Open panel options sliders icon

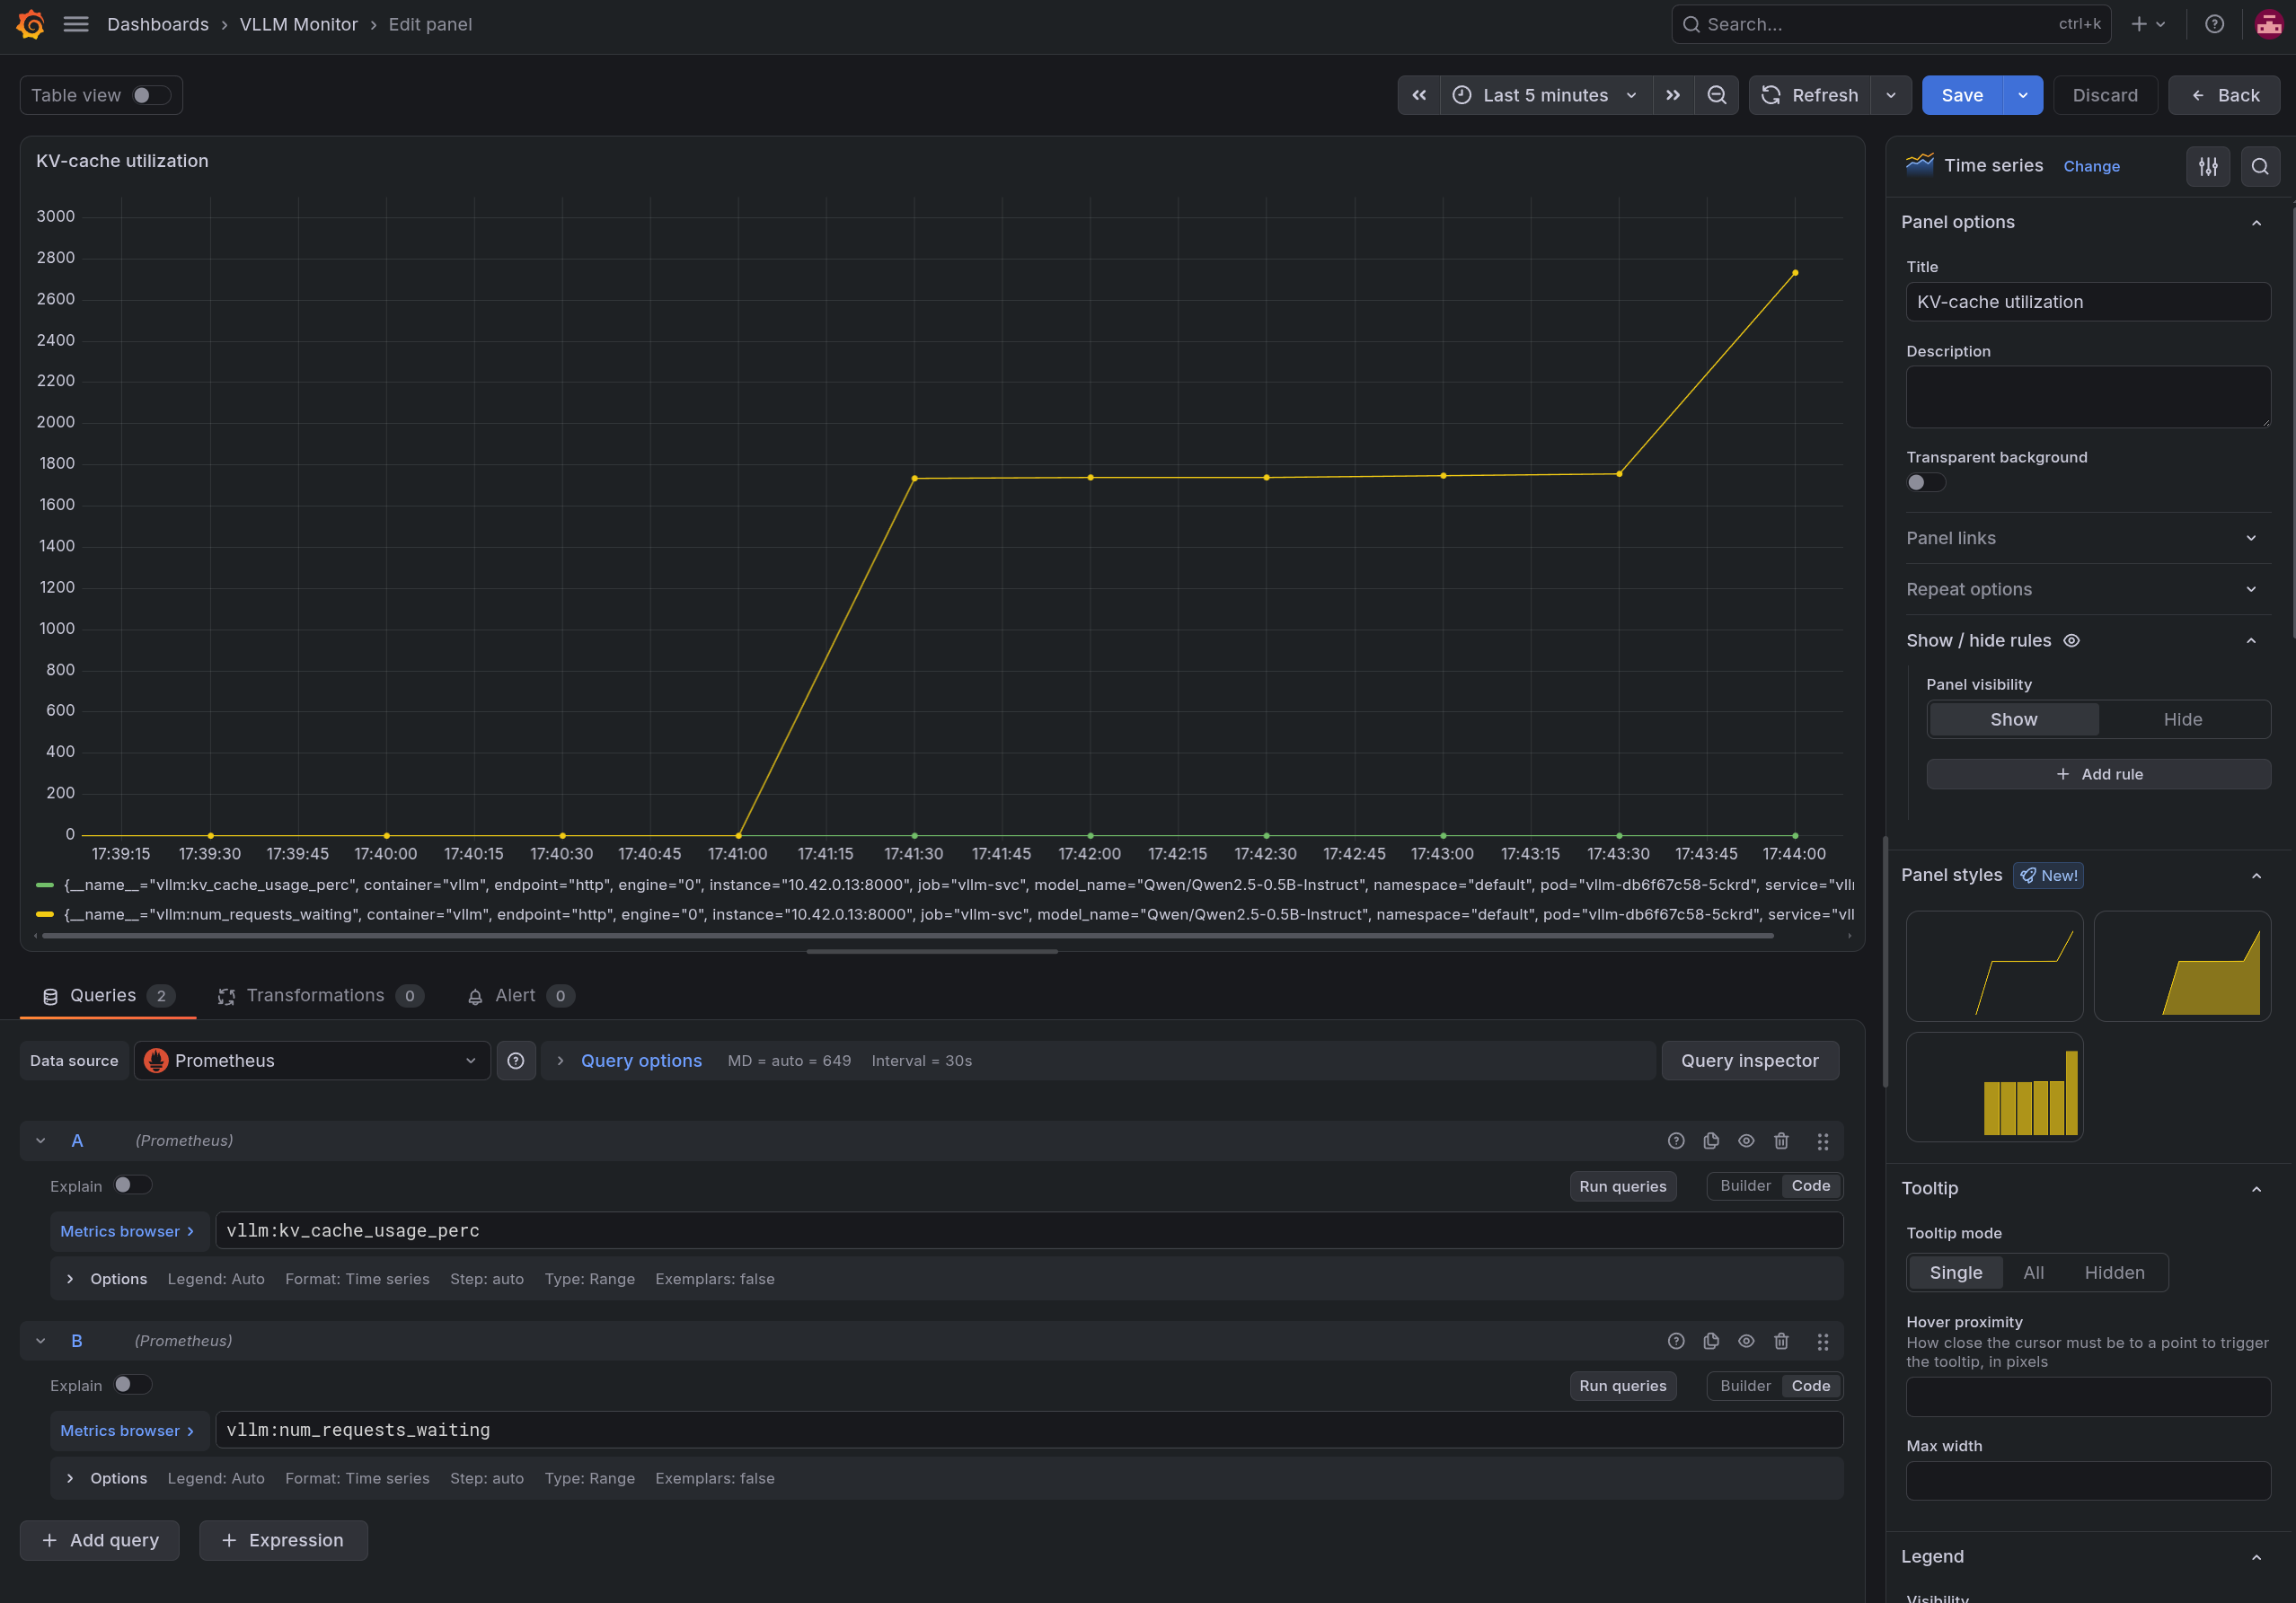[2208, 166]
